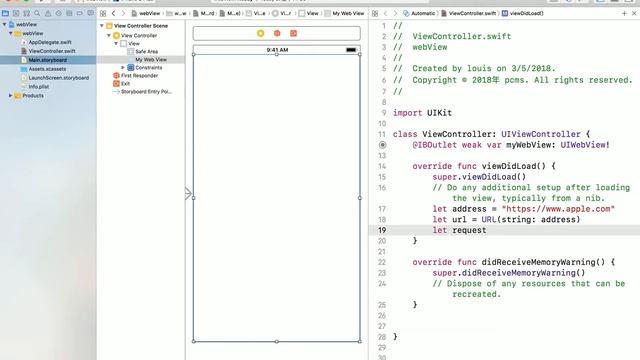The image size is (640, 360).
Task: Open the Find navigator magnifier icon
Action: click(37, 13)
